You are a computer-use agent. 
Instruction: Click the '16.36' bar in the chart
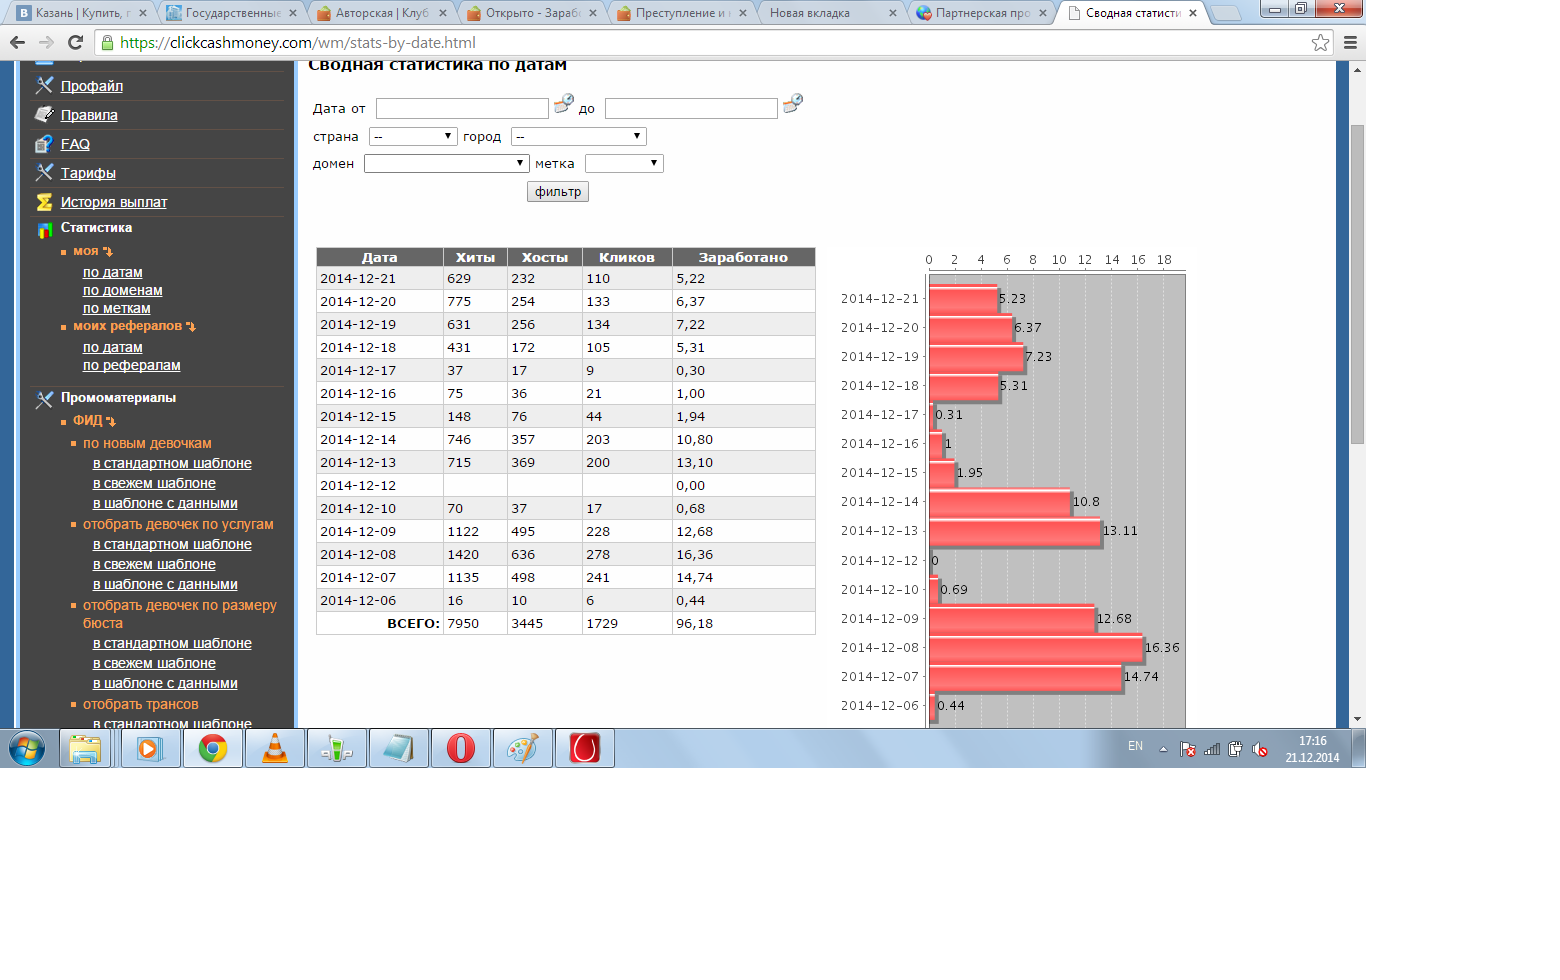click(1036, 648)
